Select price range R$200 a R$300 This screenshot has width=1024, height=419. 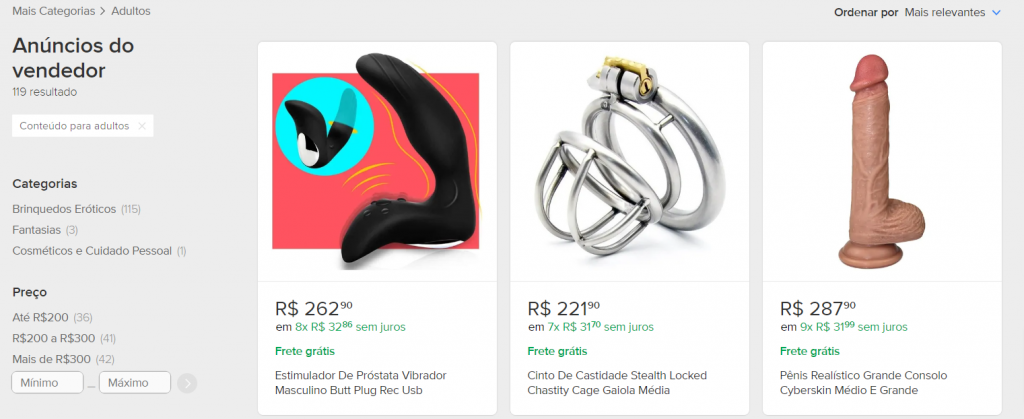54,338
